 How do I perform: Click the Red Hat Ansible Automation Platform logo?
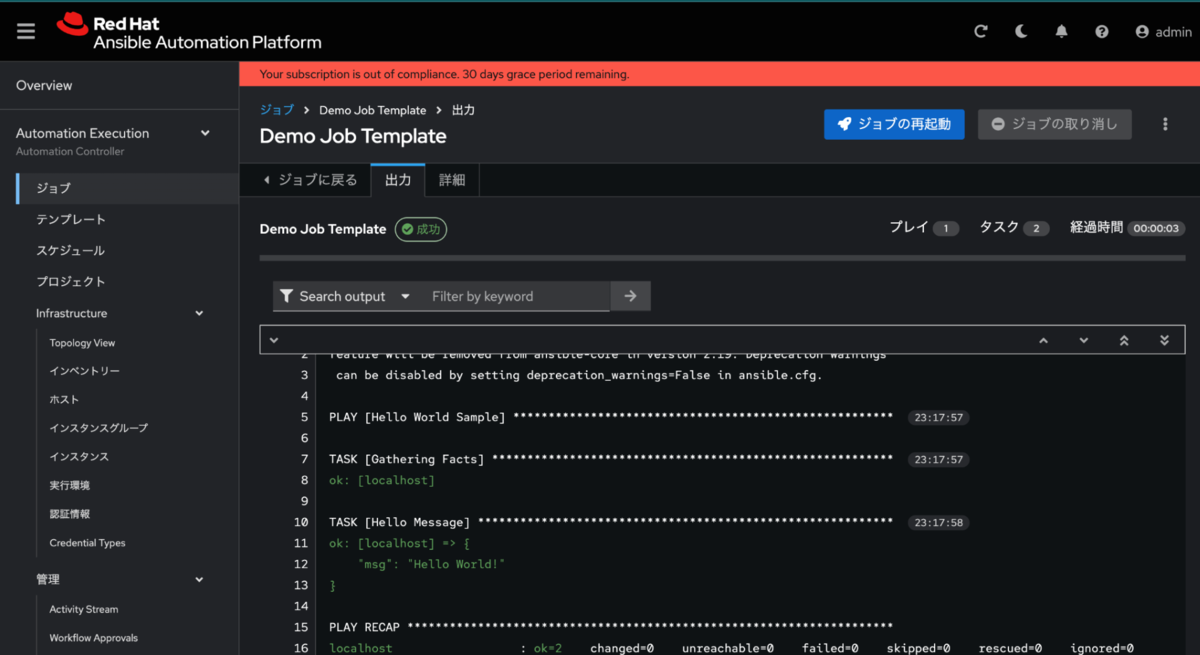[189, 32]
